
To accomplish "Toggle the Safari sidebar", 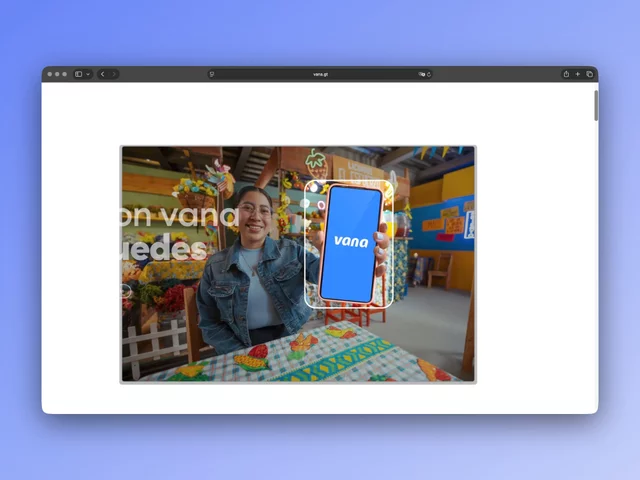I will point(78,74).
